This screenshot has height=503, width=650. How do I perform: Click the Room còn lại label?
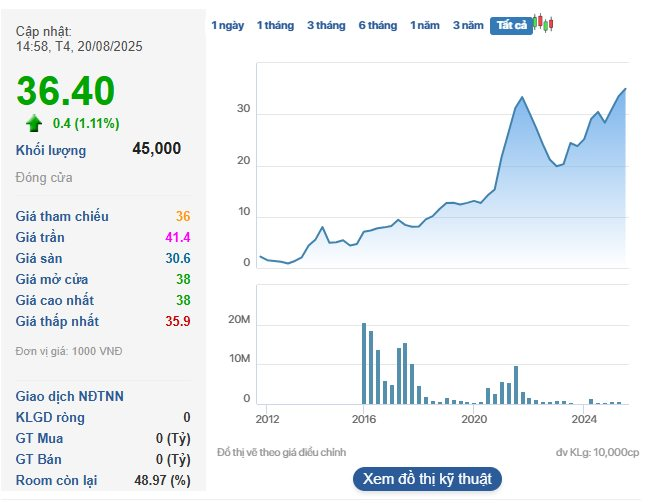(x=56, y=480)
